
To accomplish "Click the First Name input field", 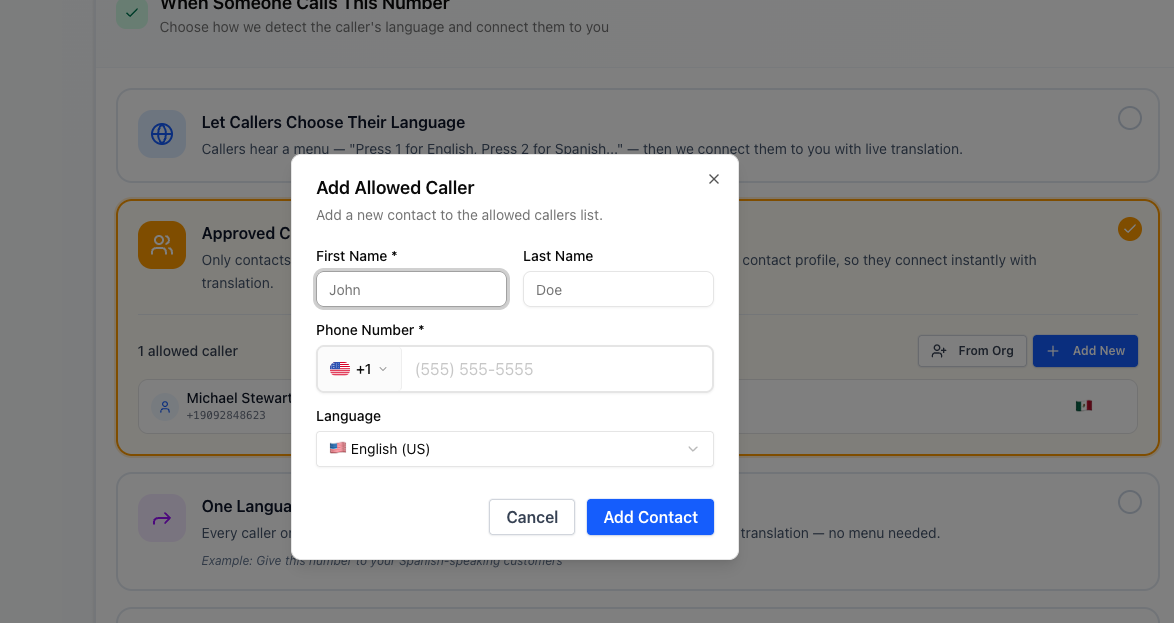I will pos(411,289).
